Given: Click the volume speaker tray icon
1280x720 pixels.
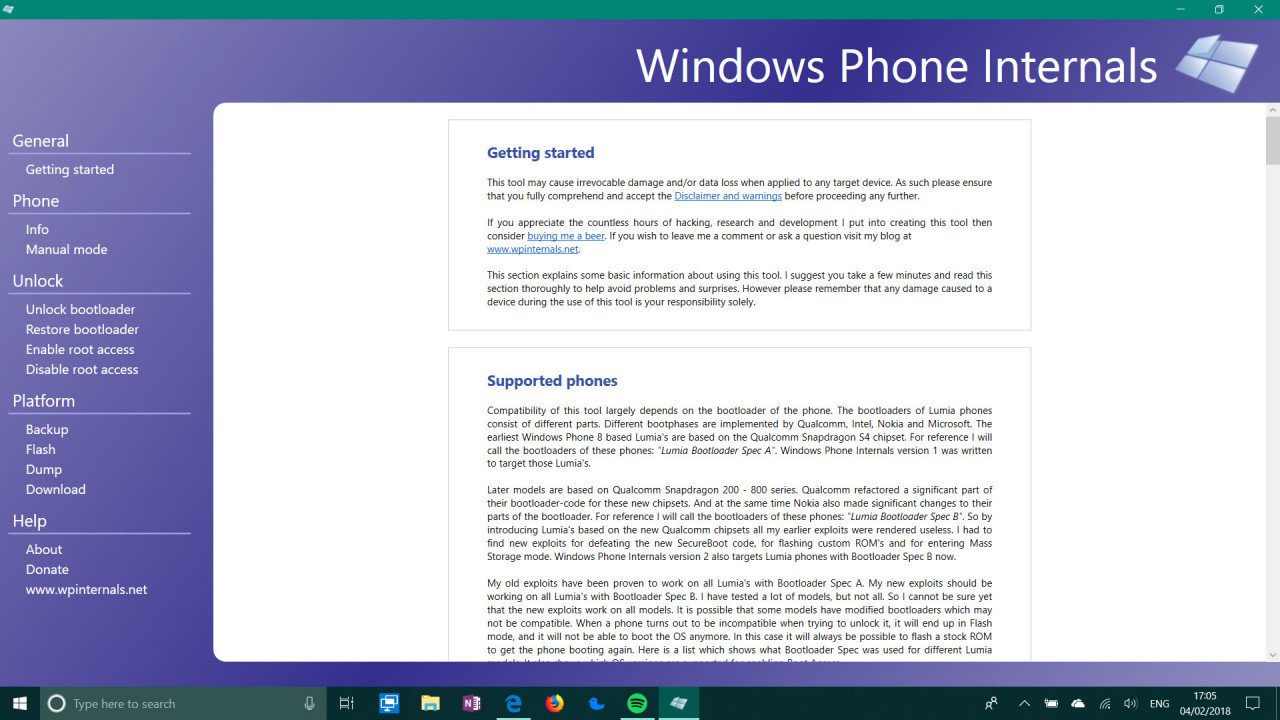Looking at the screenshot, I should coord(1131,703).
